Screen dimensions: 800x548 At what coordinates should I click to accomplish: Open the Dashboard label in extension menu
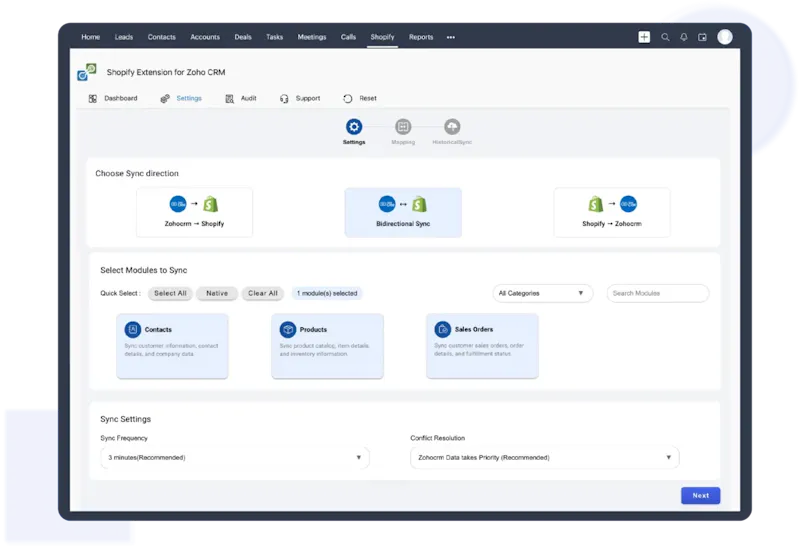(x=121, y=98)
